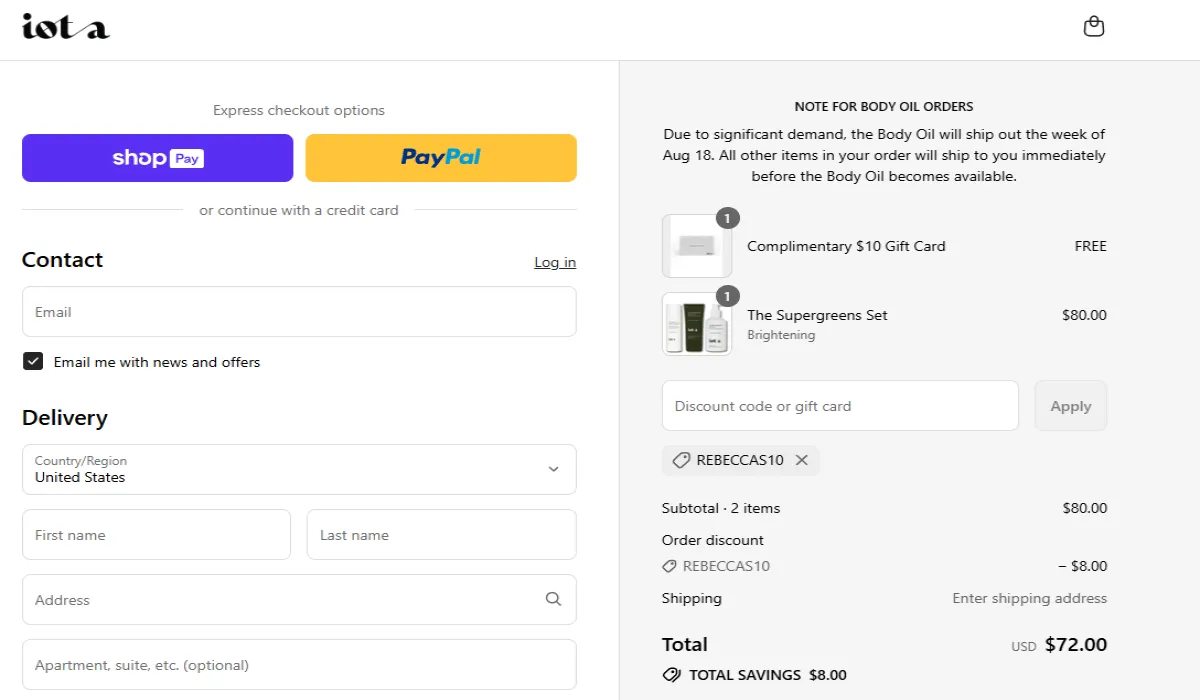The image size is (1200, 700).
Task: Pay with PayPal express checkout
Action: (441, 158)
